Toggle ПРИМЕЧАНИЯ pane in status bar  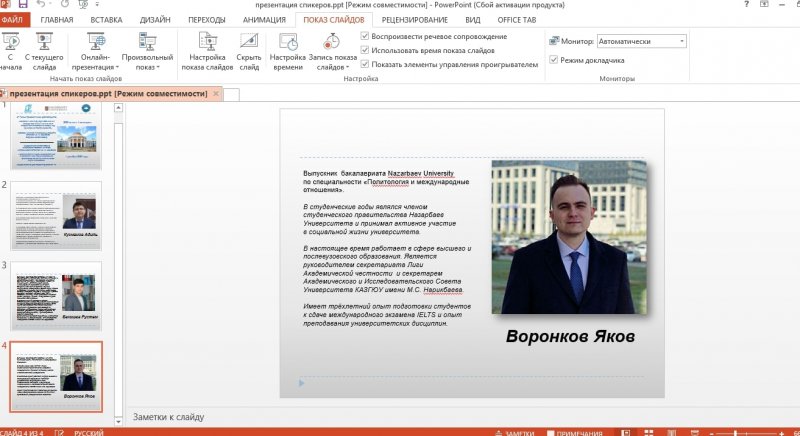click(574, 433)
